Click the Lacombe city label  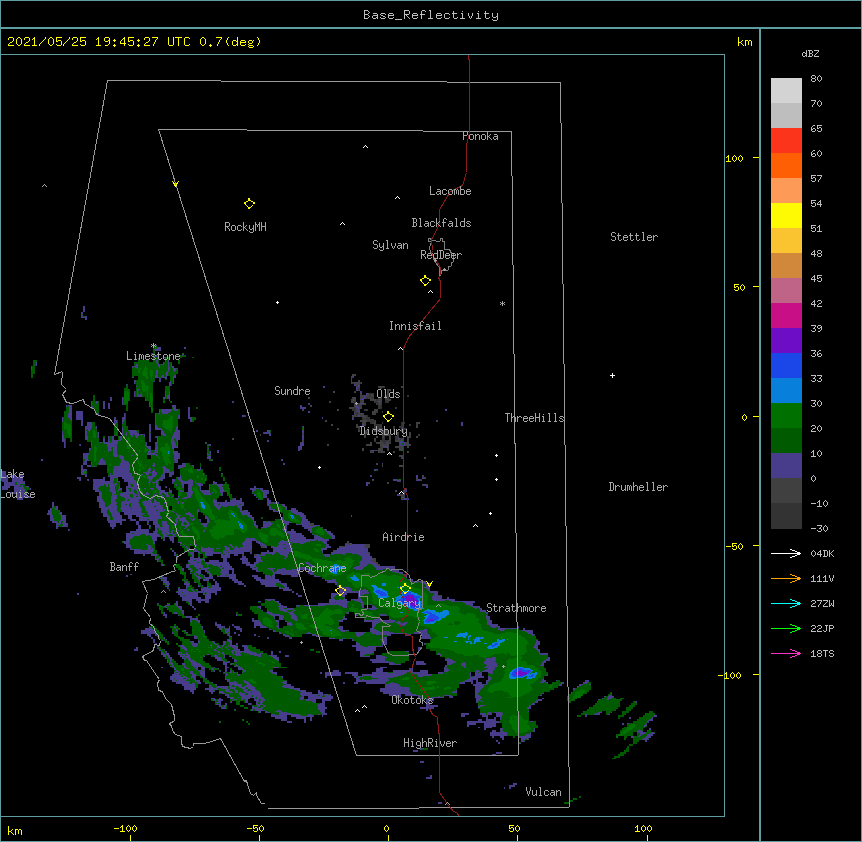coord(450,191)
